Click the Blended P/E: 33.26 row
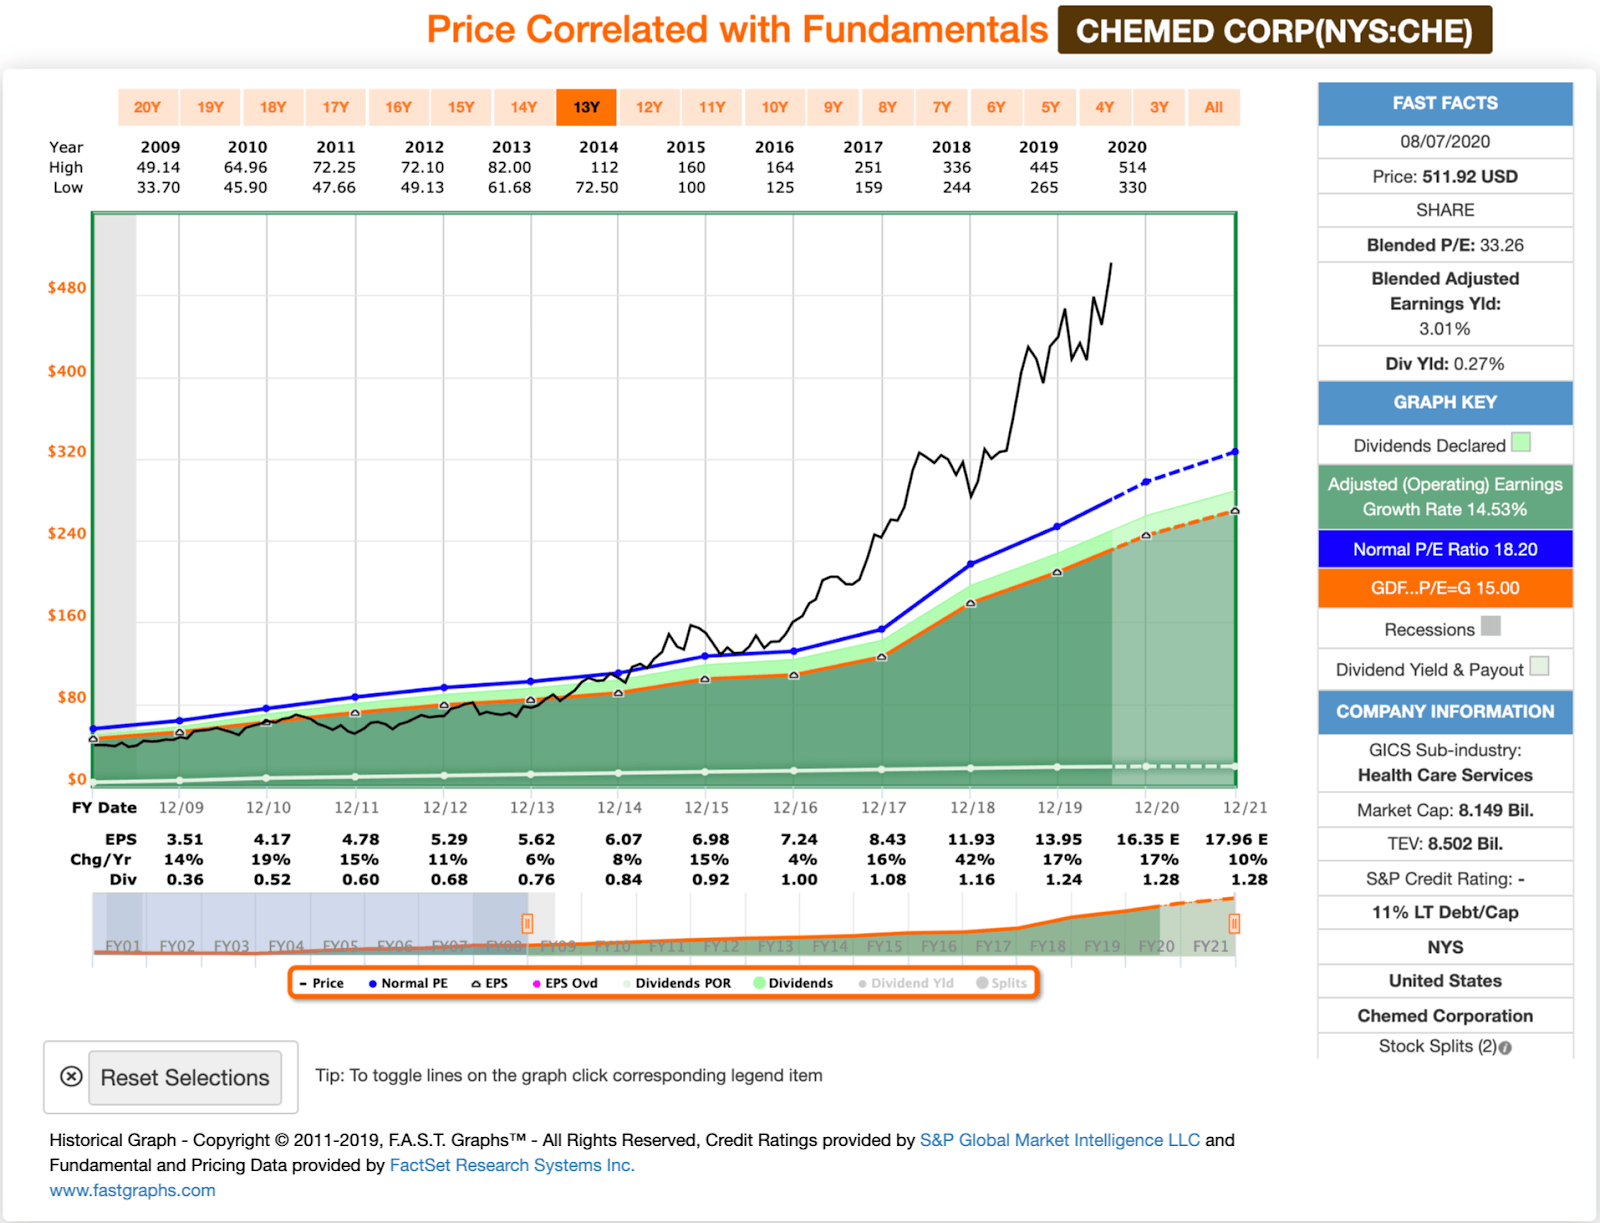 (1445, 245)
